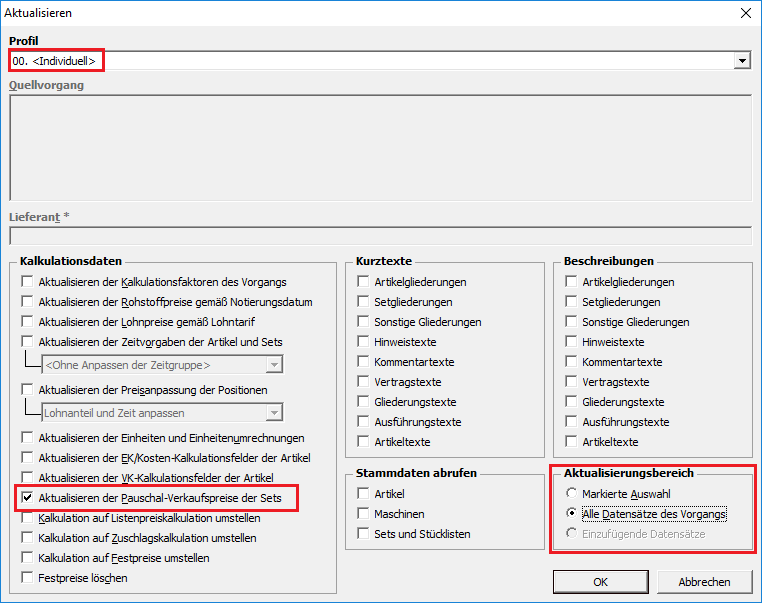Enable Aktualisieren der Zeitvorgaben der Artikel
The image size is (762, 603).
click(28, 342)
